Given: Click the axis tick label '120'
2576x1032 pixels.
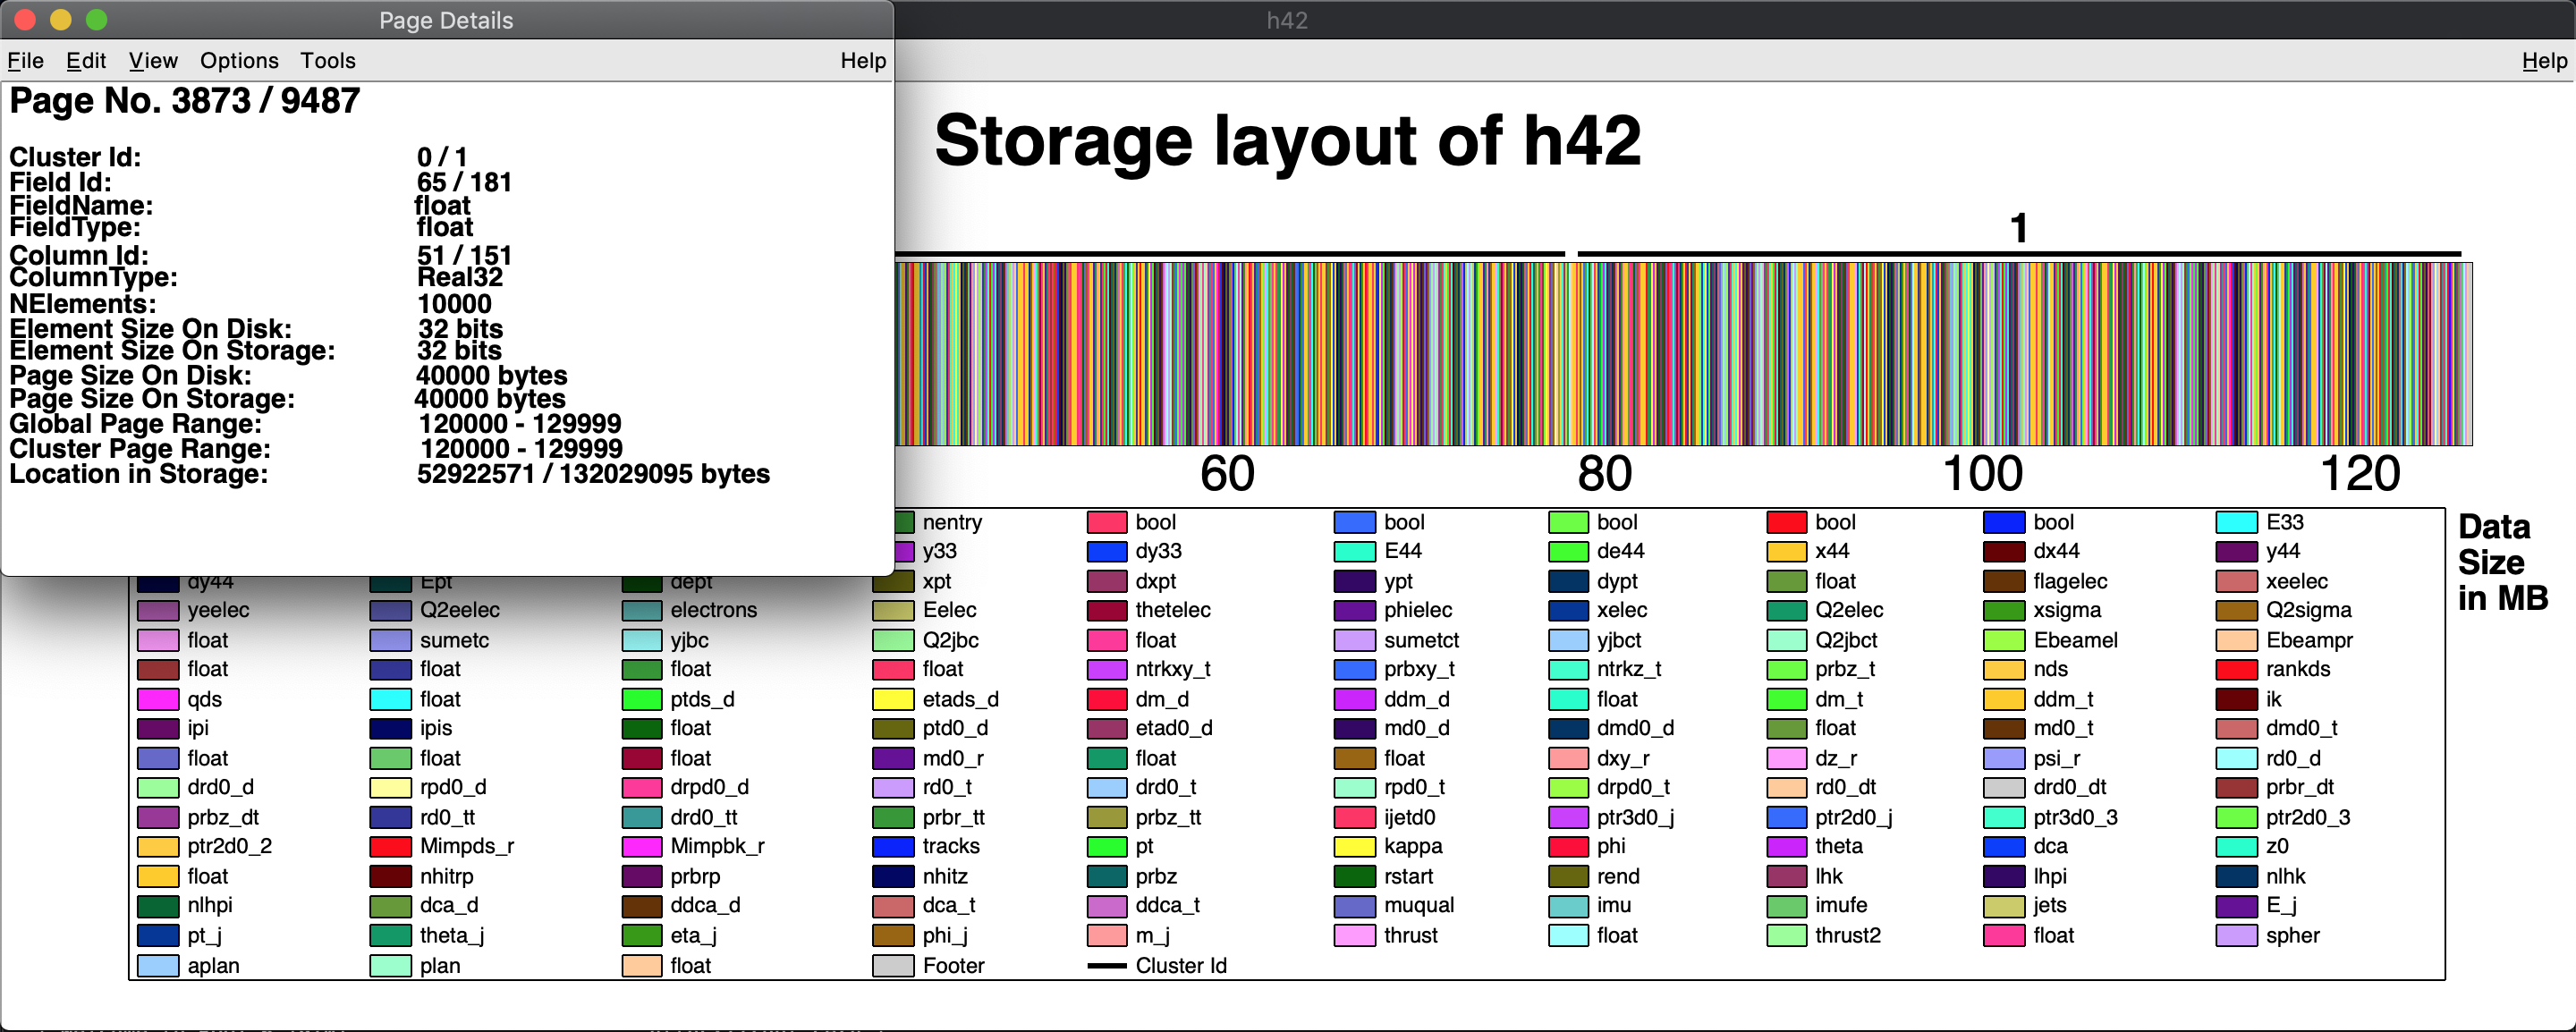Looking at the screenshot, I should [2360, 474].
